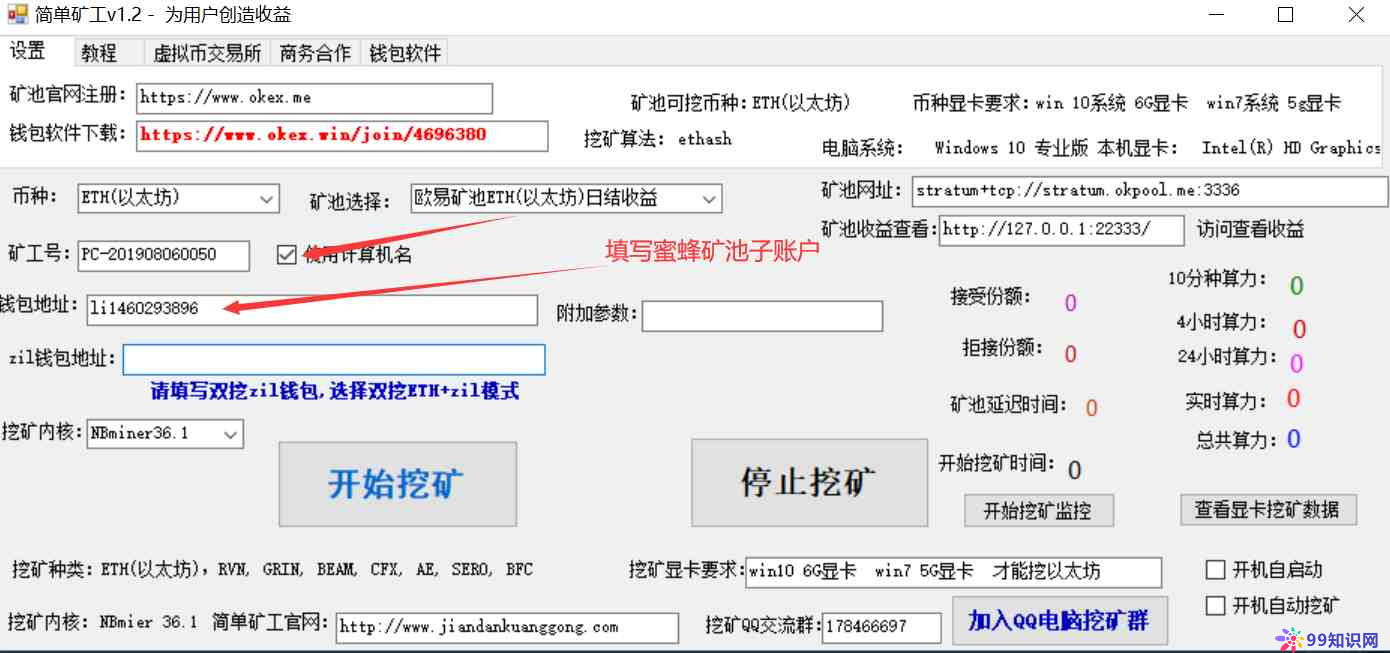
Task: Click the 挖矿算法: ethash text
Action: tap(658, 139)
